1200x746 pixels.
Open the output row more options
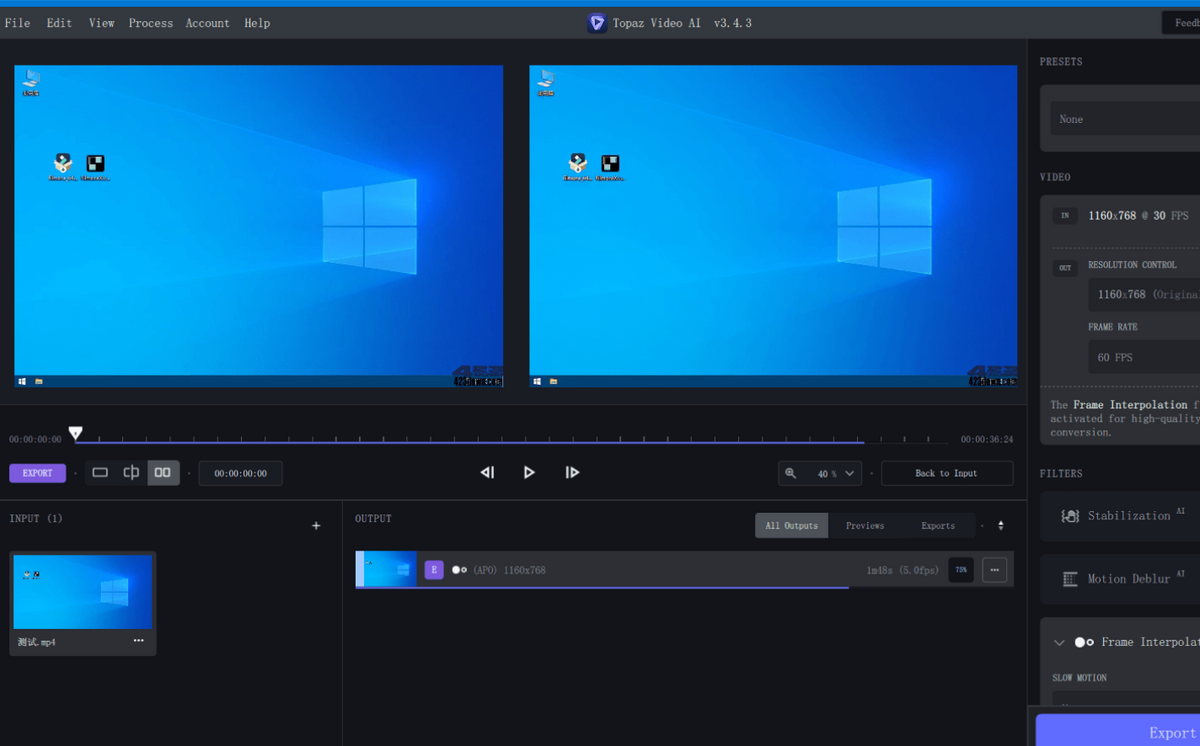(995, 570)
